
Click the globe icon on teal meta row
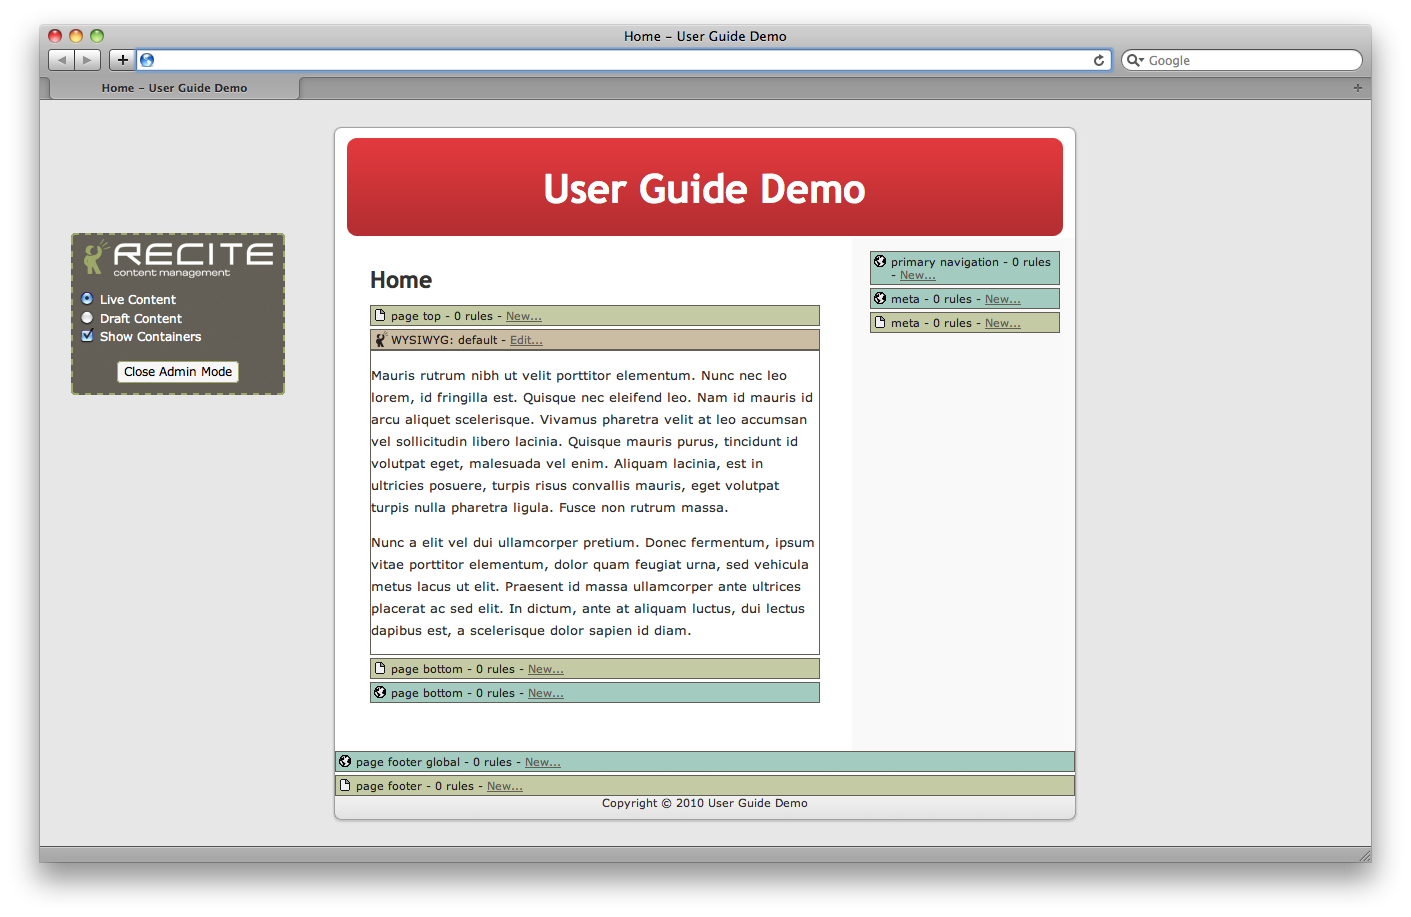click(x=880, y=298)
